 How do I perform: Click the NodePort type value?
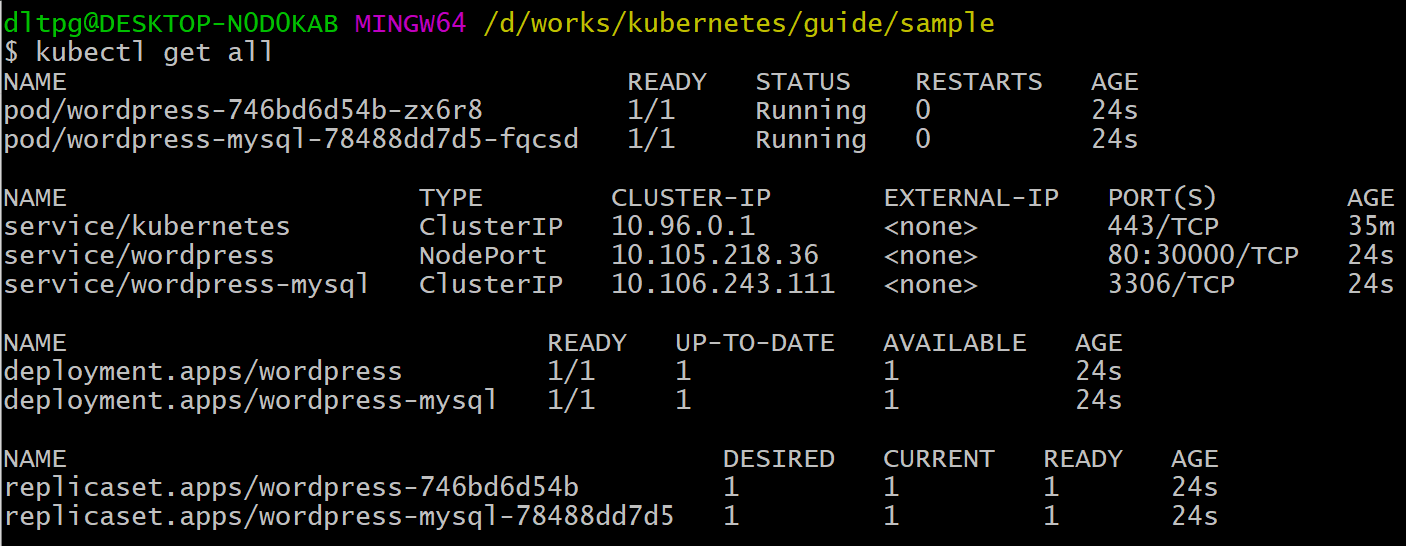click(483, 255)
